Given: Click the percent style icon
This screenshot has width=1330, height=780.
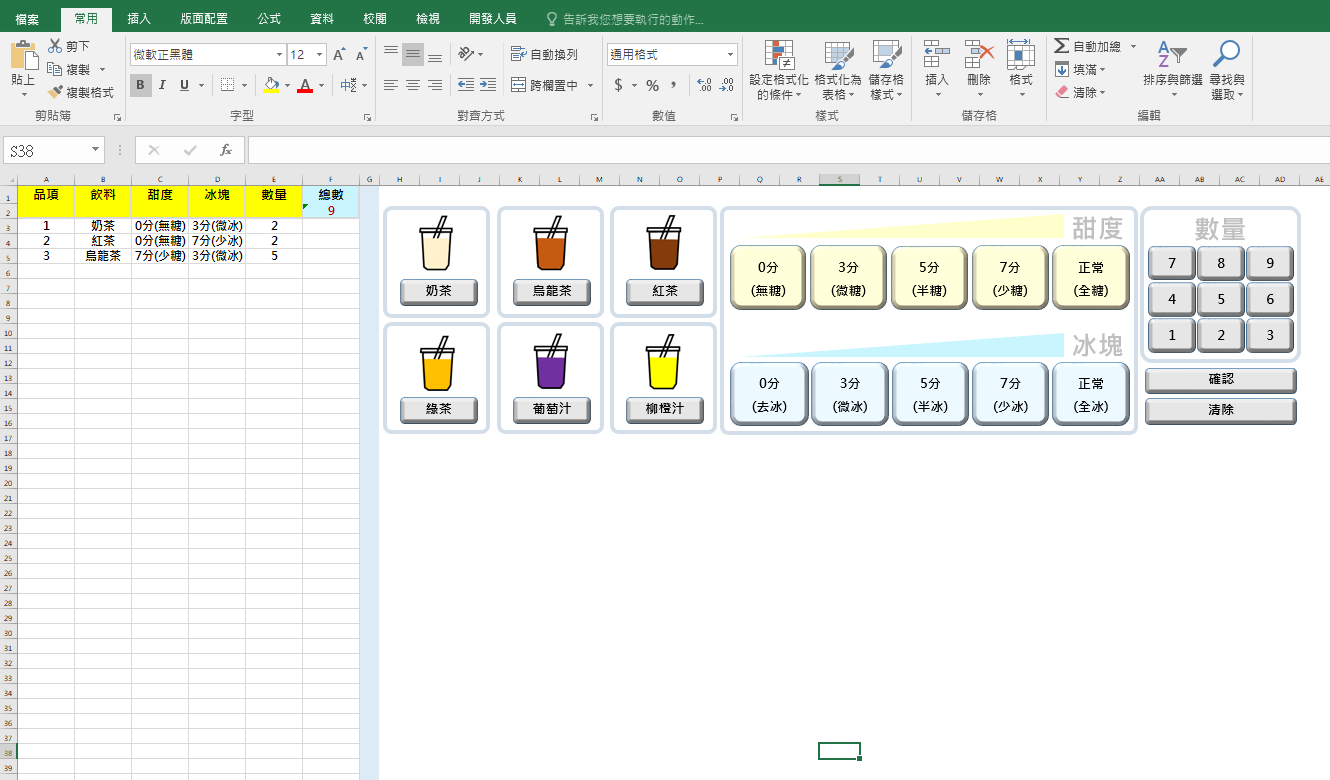Looking at the screenshot, I should [652, 85].
